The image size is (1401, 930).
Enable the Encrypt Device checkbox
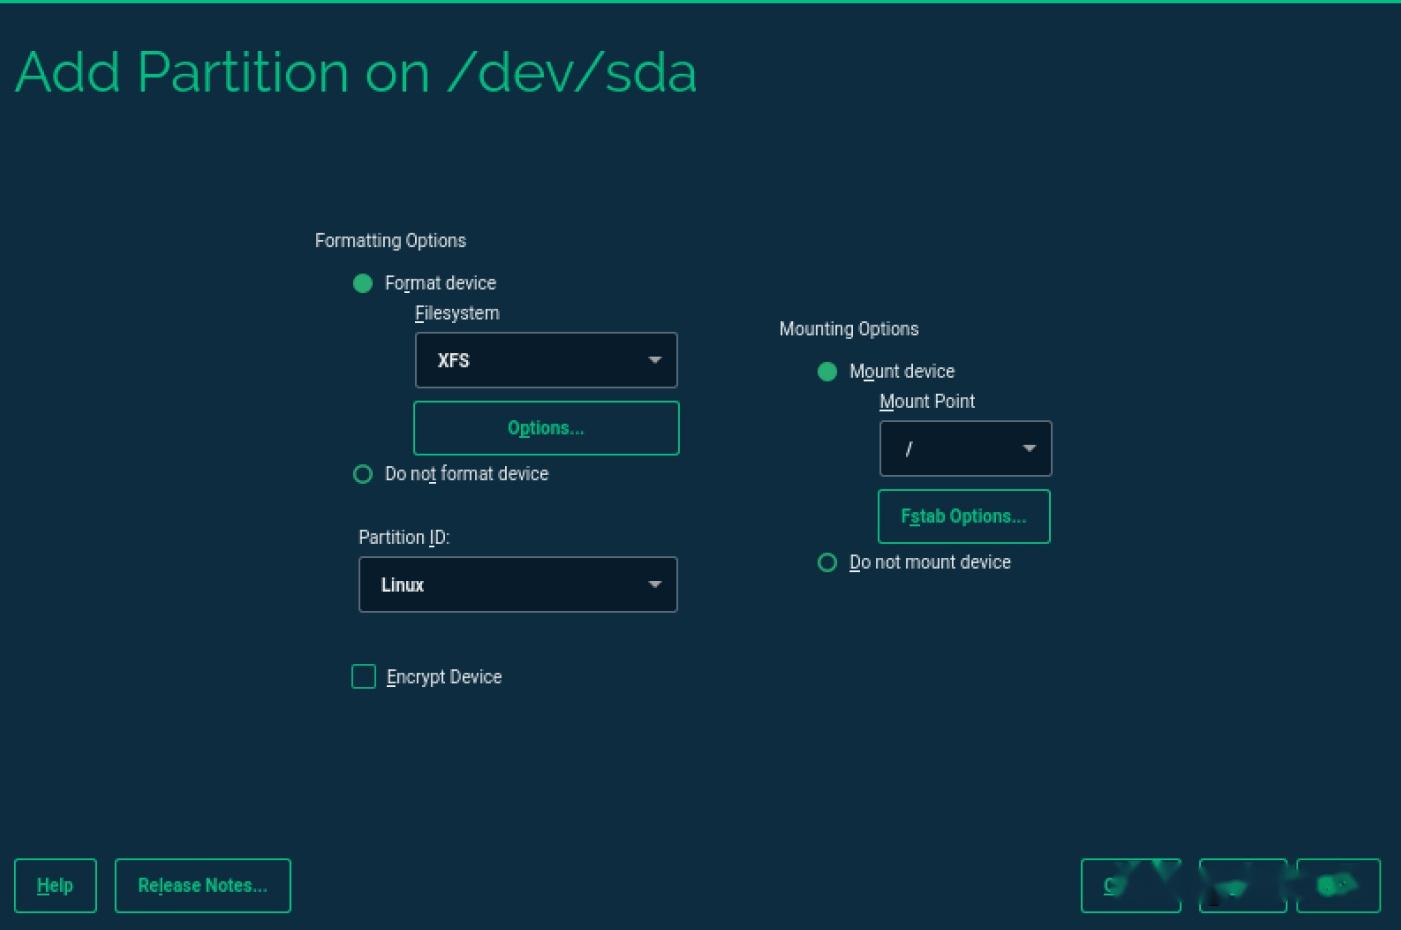(363, 677)
